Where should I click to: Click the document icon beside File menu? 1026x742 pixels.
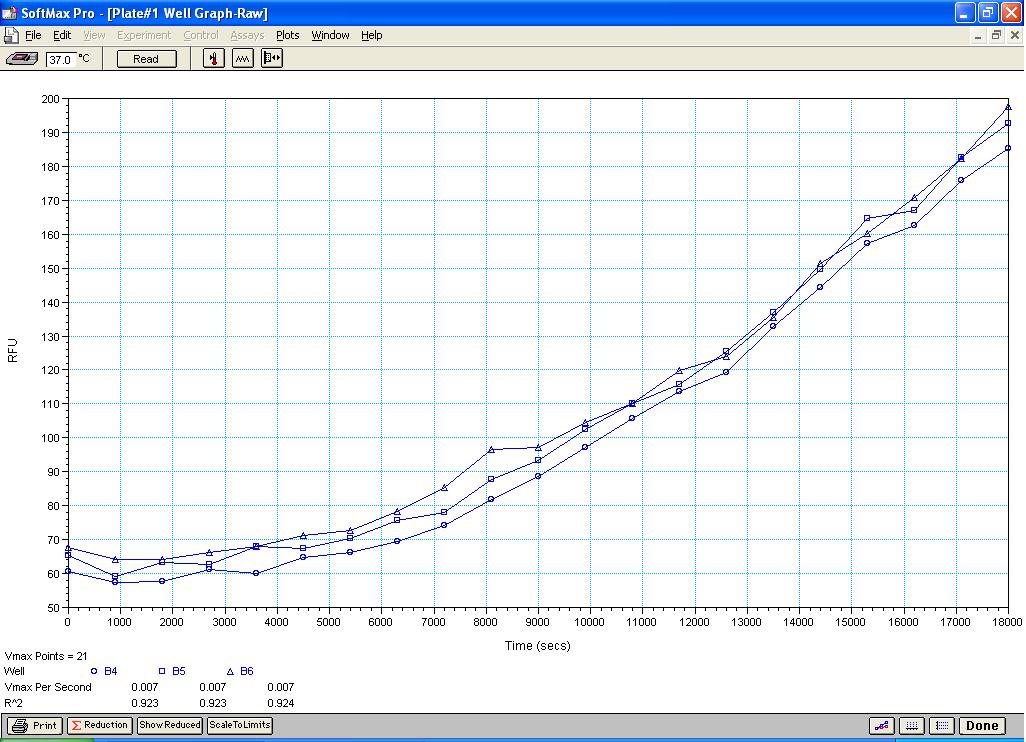(12, 35)
